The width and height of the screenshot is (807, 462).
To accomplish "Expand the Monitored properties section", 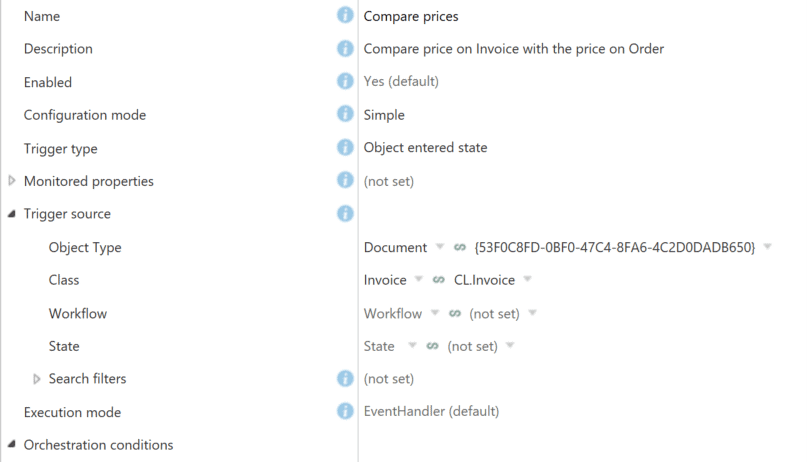I will pyautogui.click(x=12, y=181).
